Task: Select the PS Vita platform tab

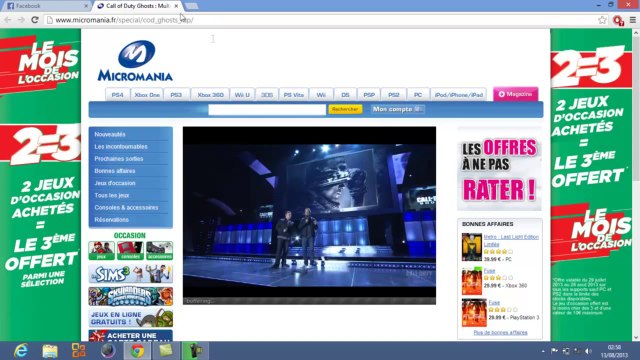Action: coord(293,95)
